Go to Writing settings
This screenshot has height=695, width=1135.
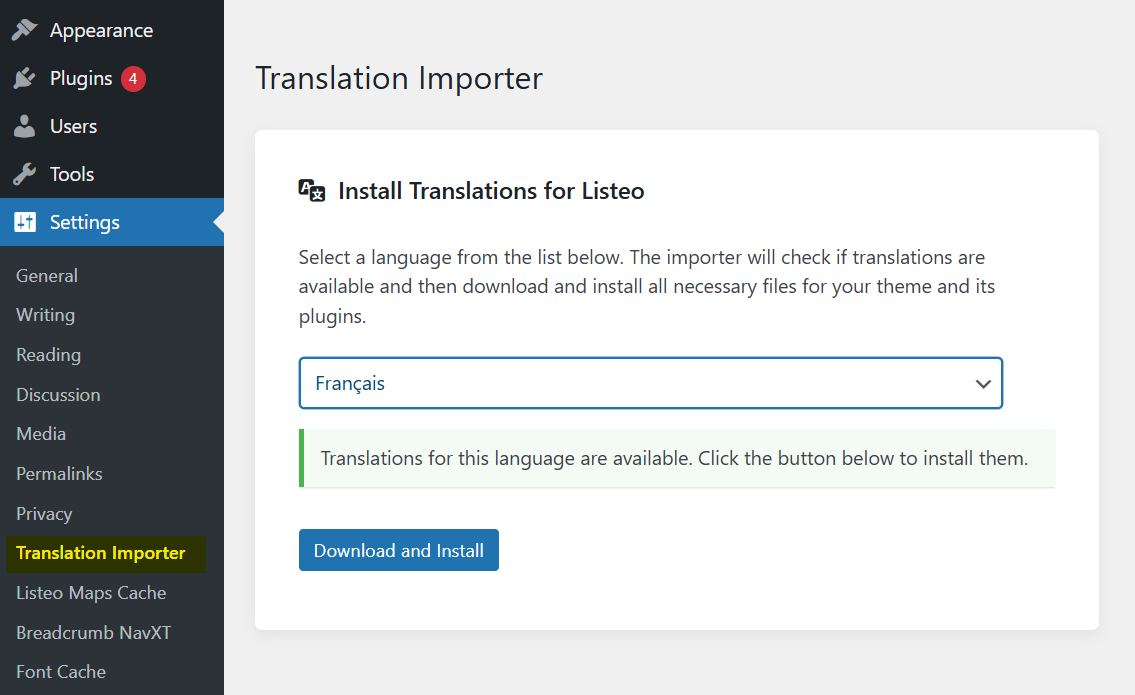[x=45, y=315]
